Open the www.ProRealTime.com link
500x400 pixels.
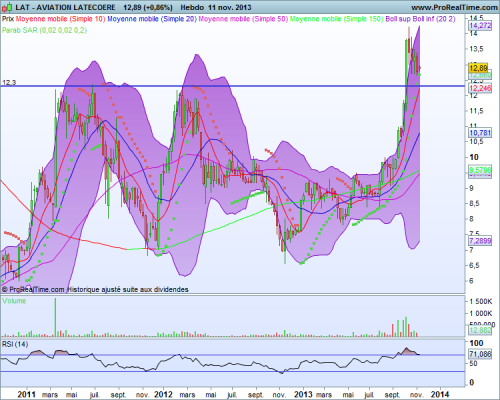[454, 7]
